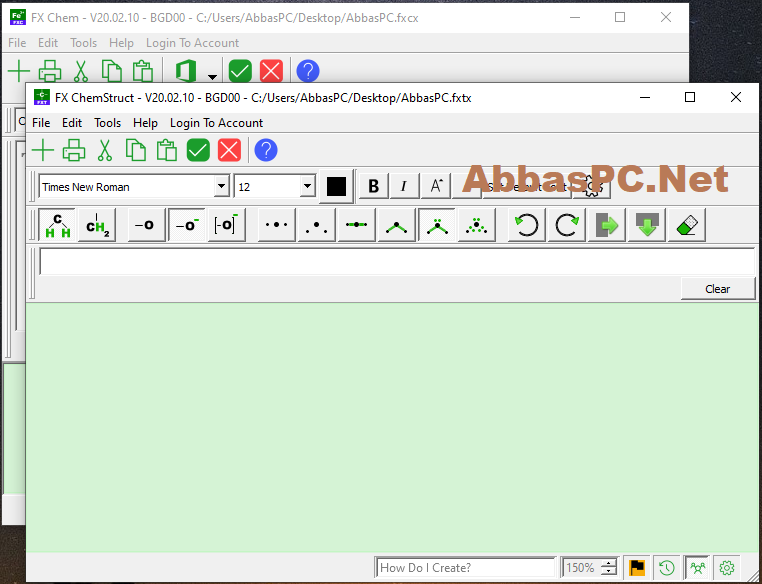The width and height of the screenshot is (762, 584).
Task: Click the green down-arrow flip icon
Action: 646,225
